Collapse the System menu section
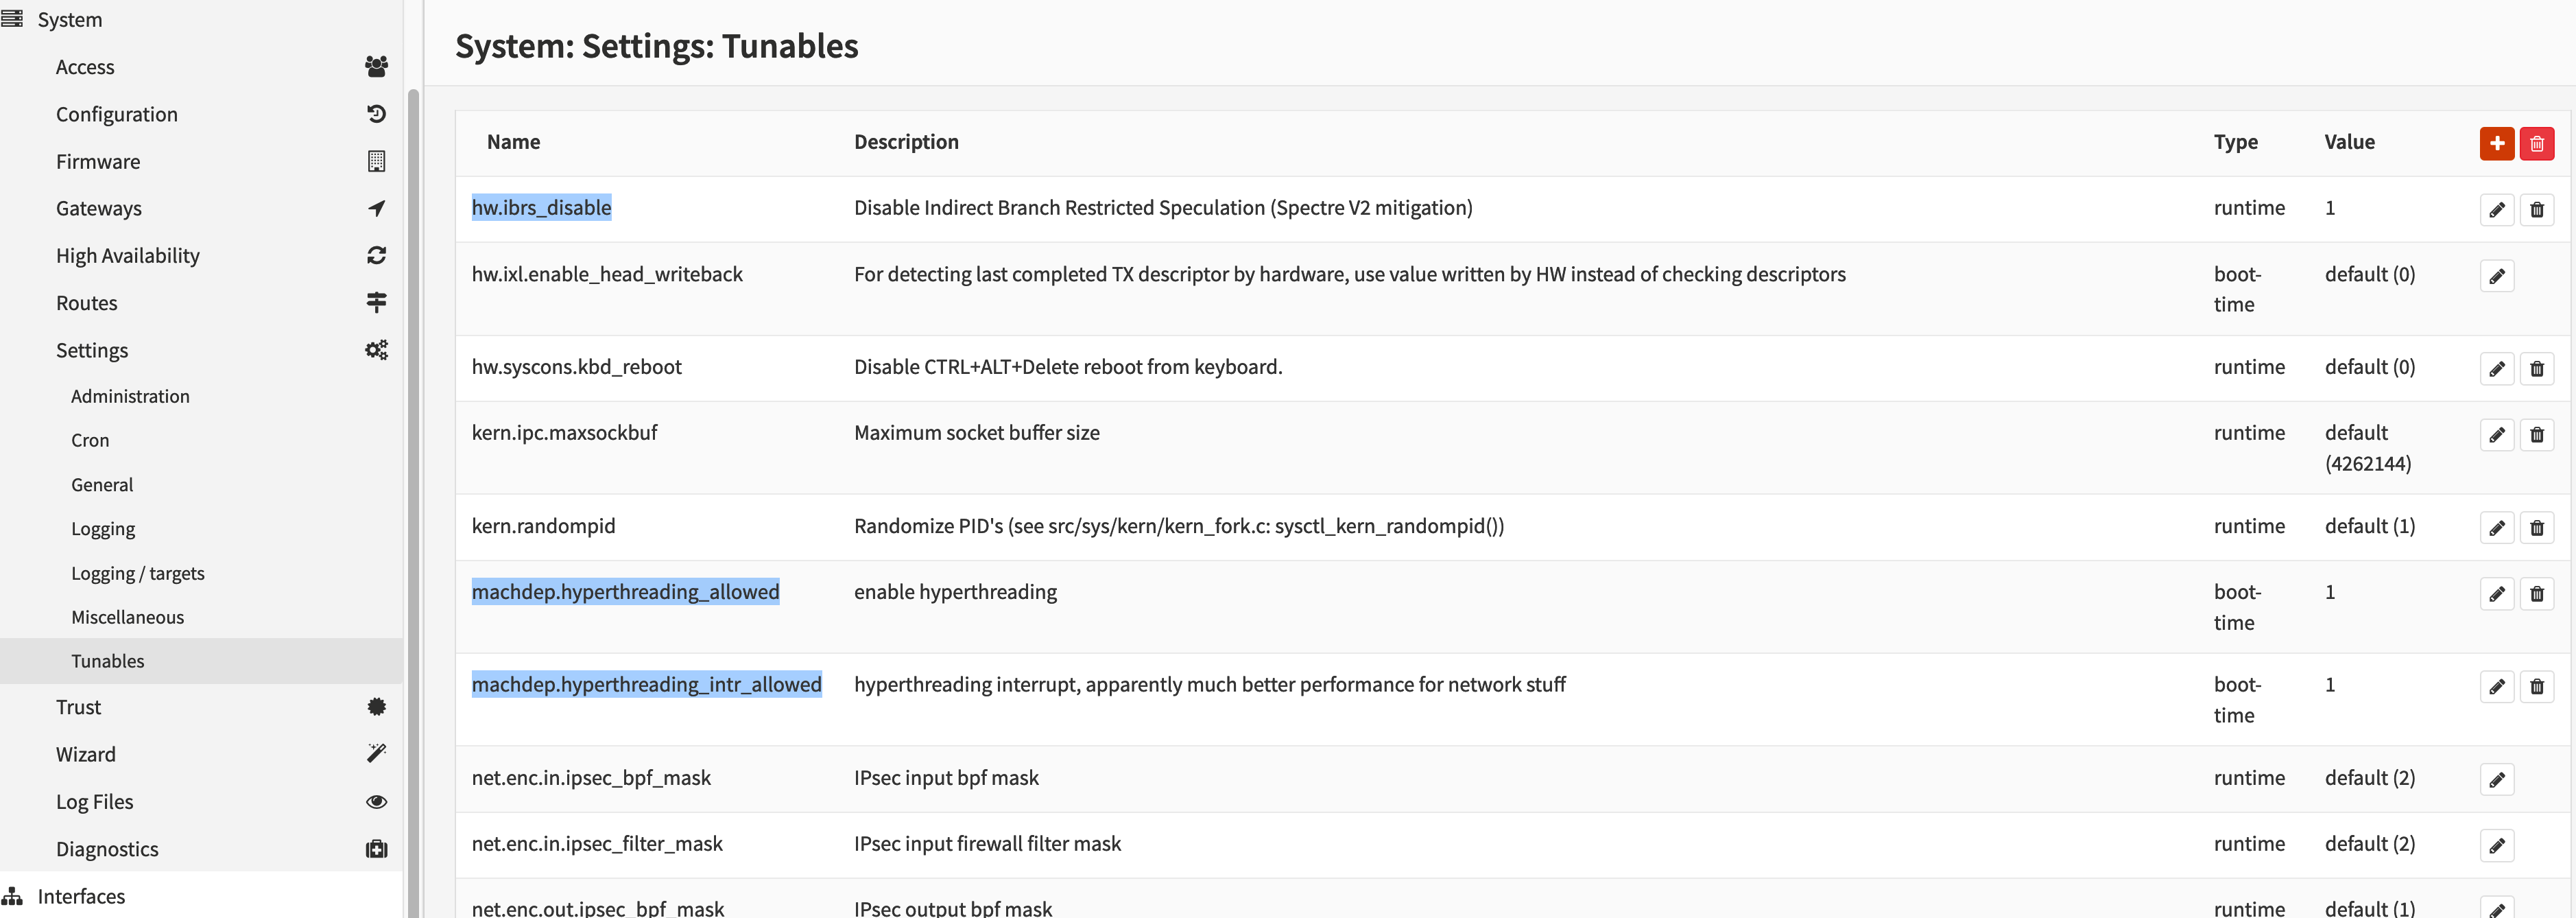This screenshot has width=2576, height=918. click(x=69, y=20)
